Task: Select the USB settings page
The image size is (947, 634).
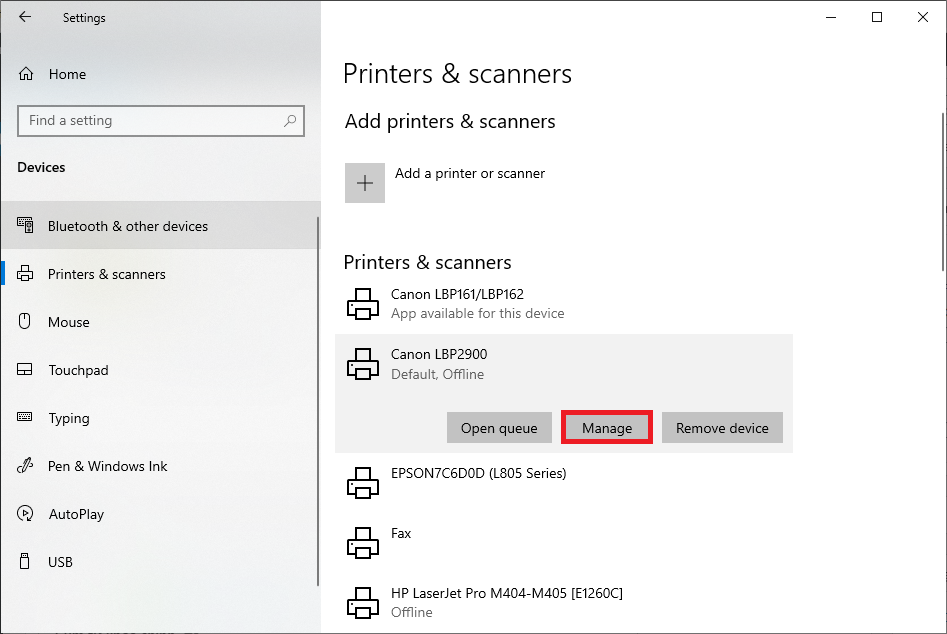Action: [60, 562]
